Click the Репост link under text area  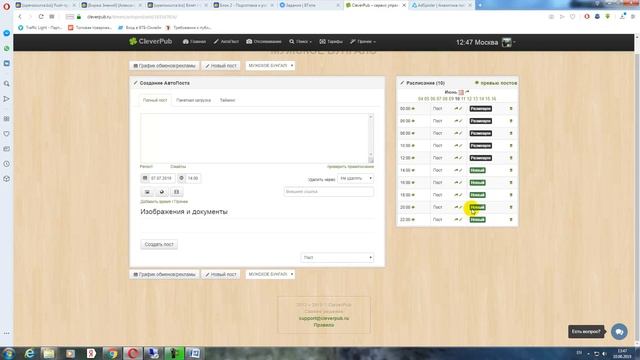click(146, 167)
